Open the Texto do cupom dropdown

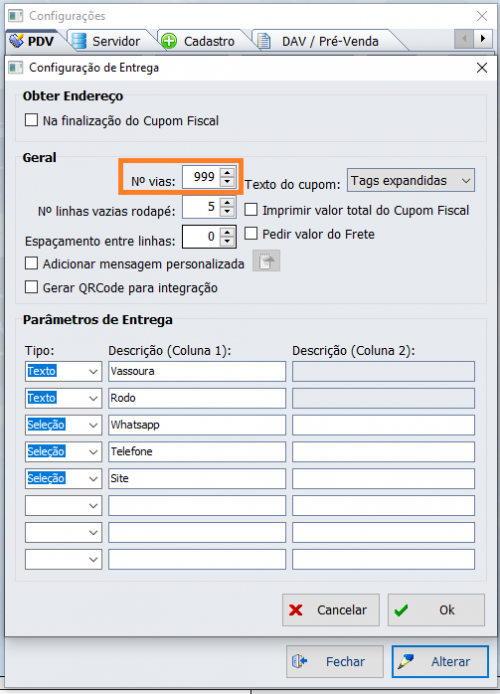[411, 180]
